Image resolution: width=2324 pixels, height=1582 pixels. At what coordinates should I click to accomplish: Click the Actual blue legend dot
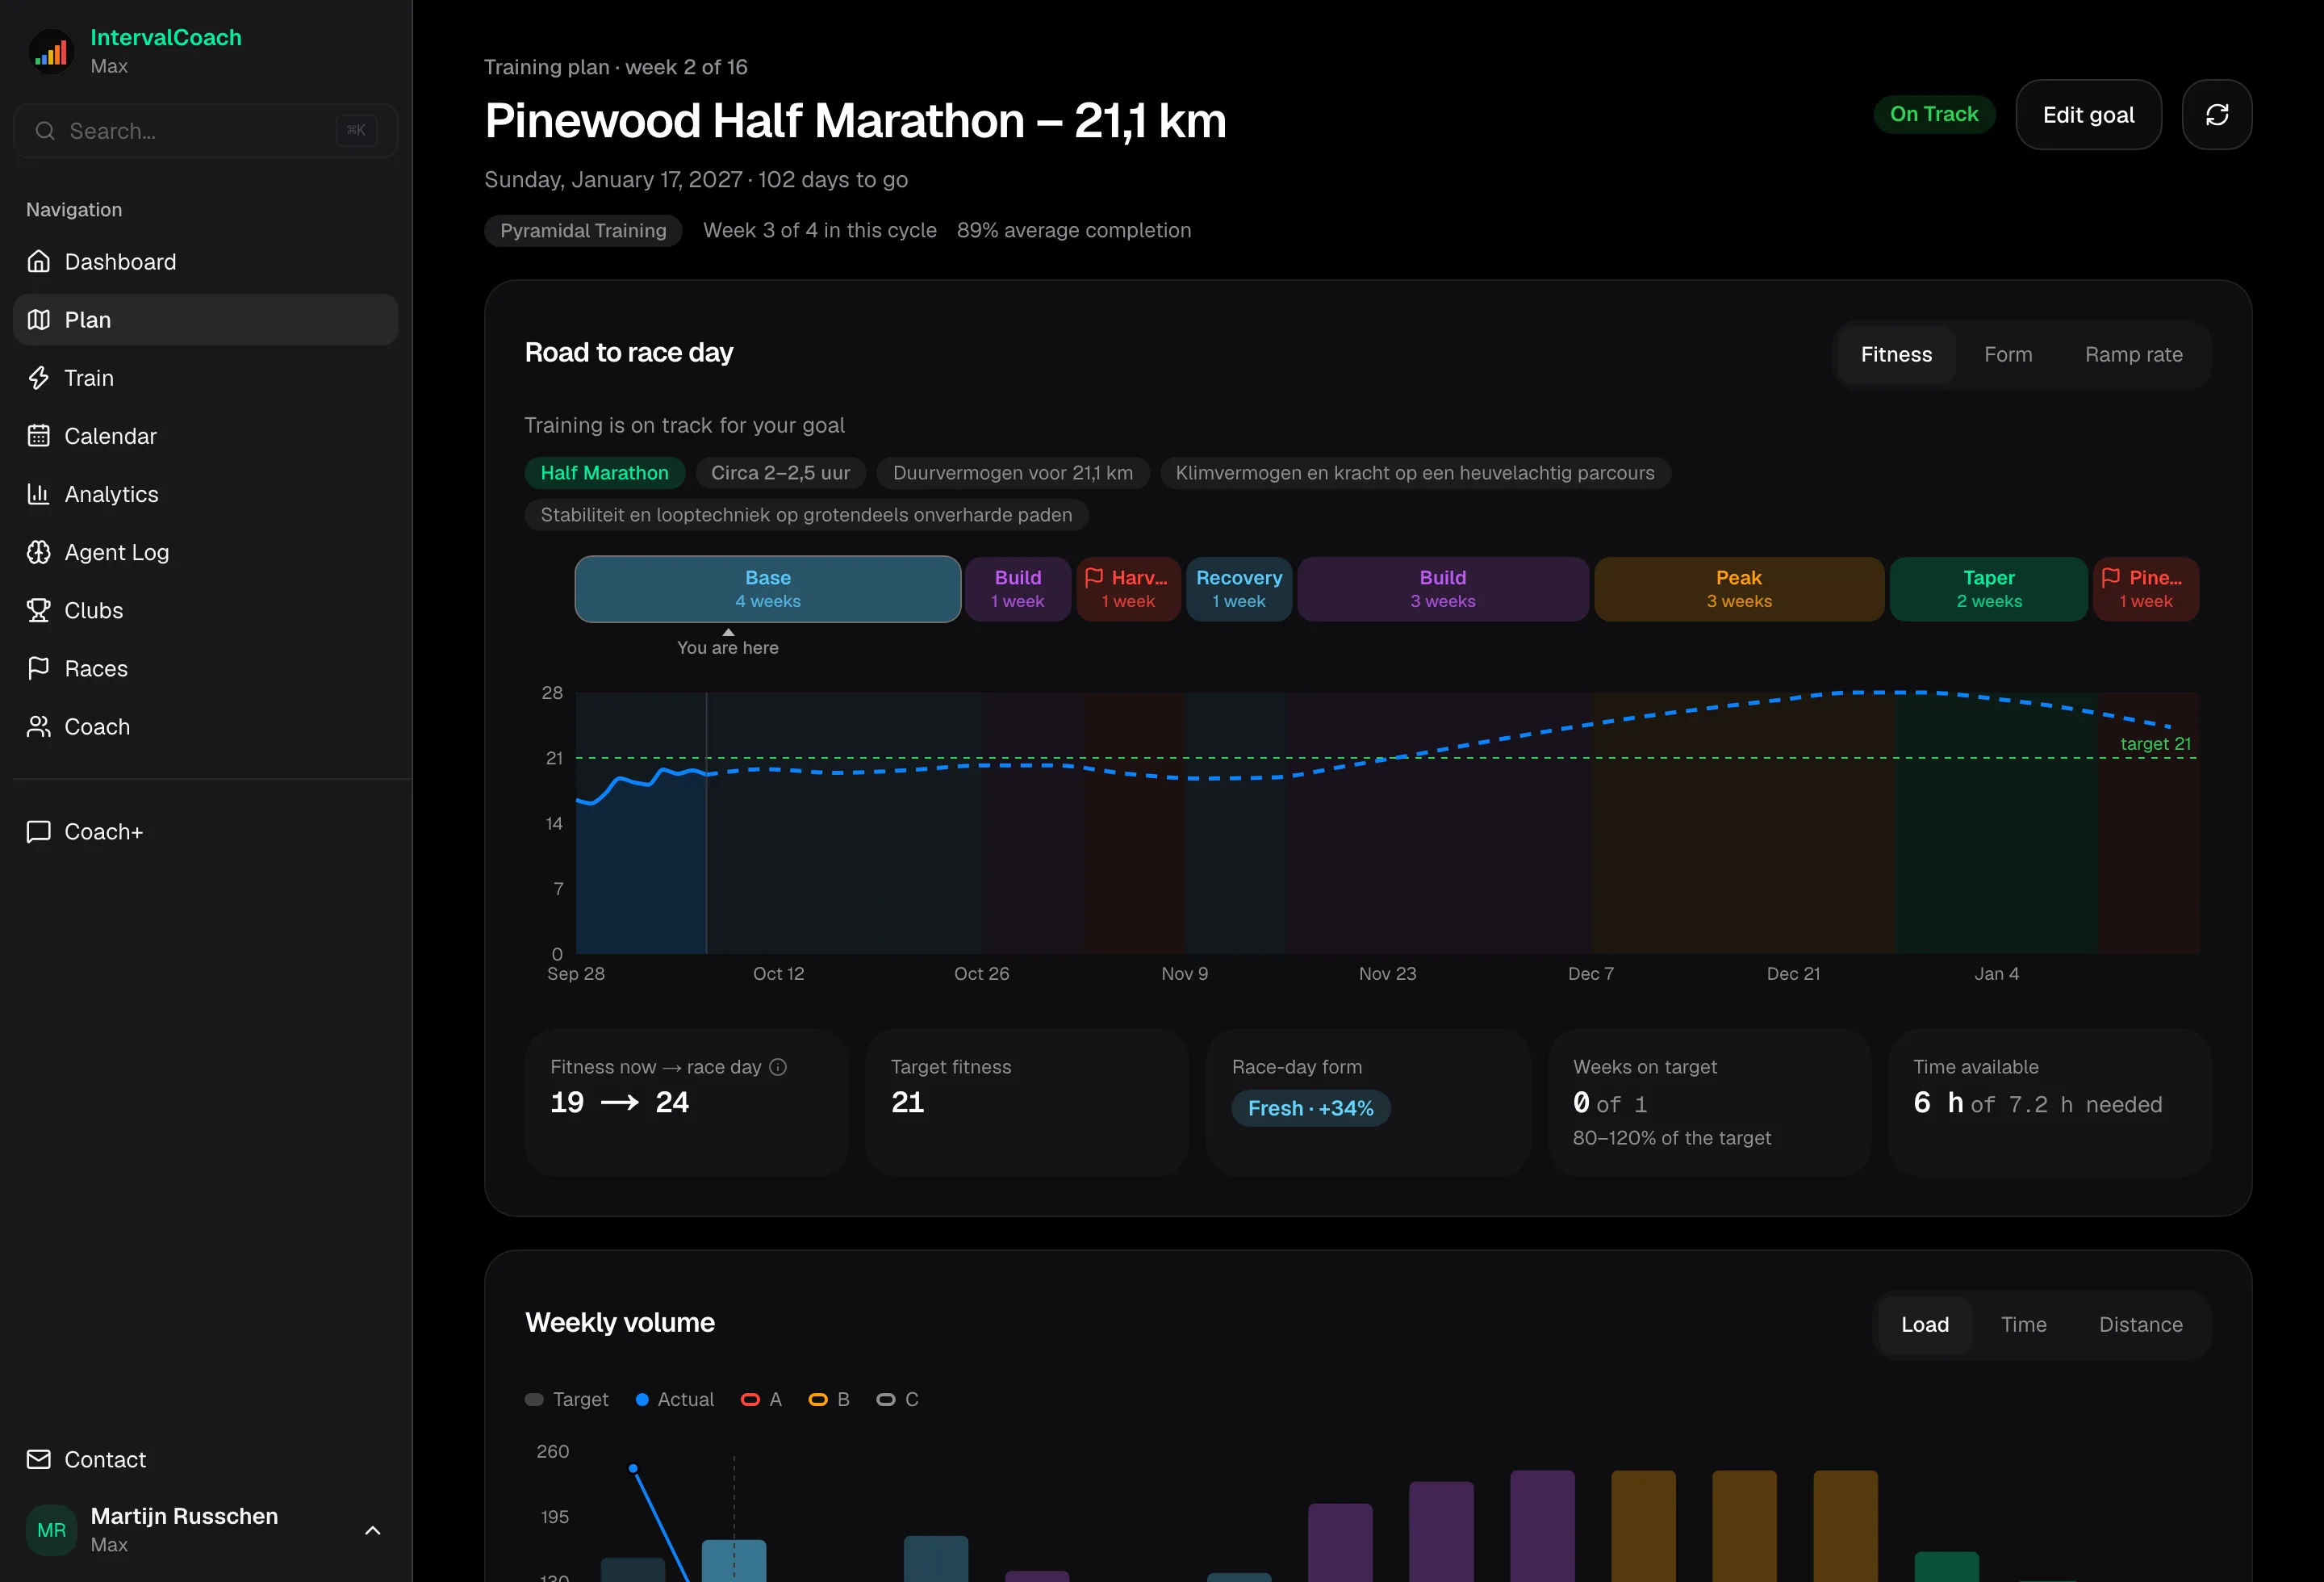click(642, 1400)
